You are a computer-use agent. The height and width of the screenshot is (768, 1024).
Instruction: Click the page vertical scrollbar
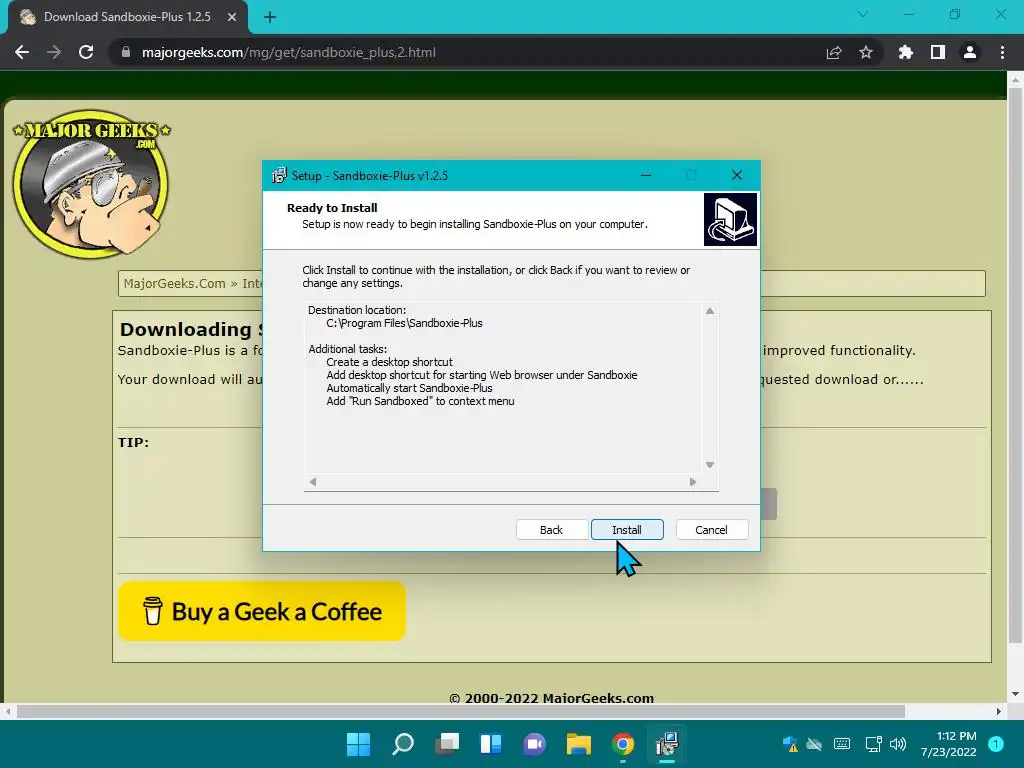pos(1015,366)
